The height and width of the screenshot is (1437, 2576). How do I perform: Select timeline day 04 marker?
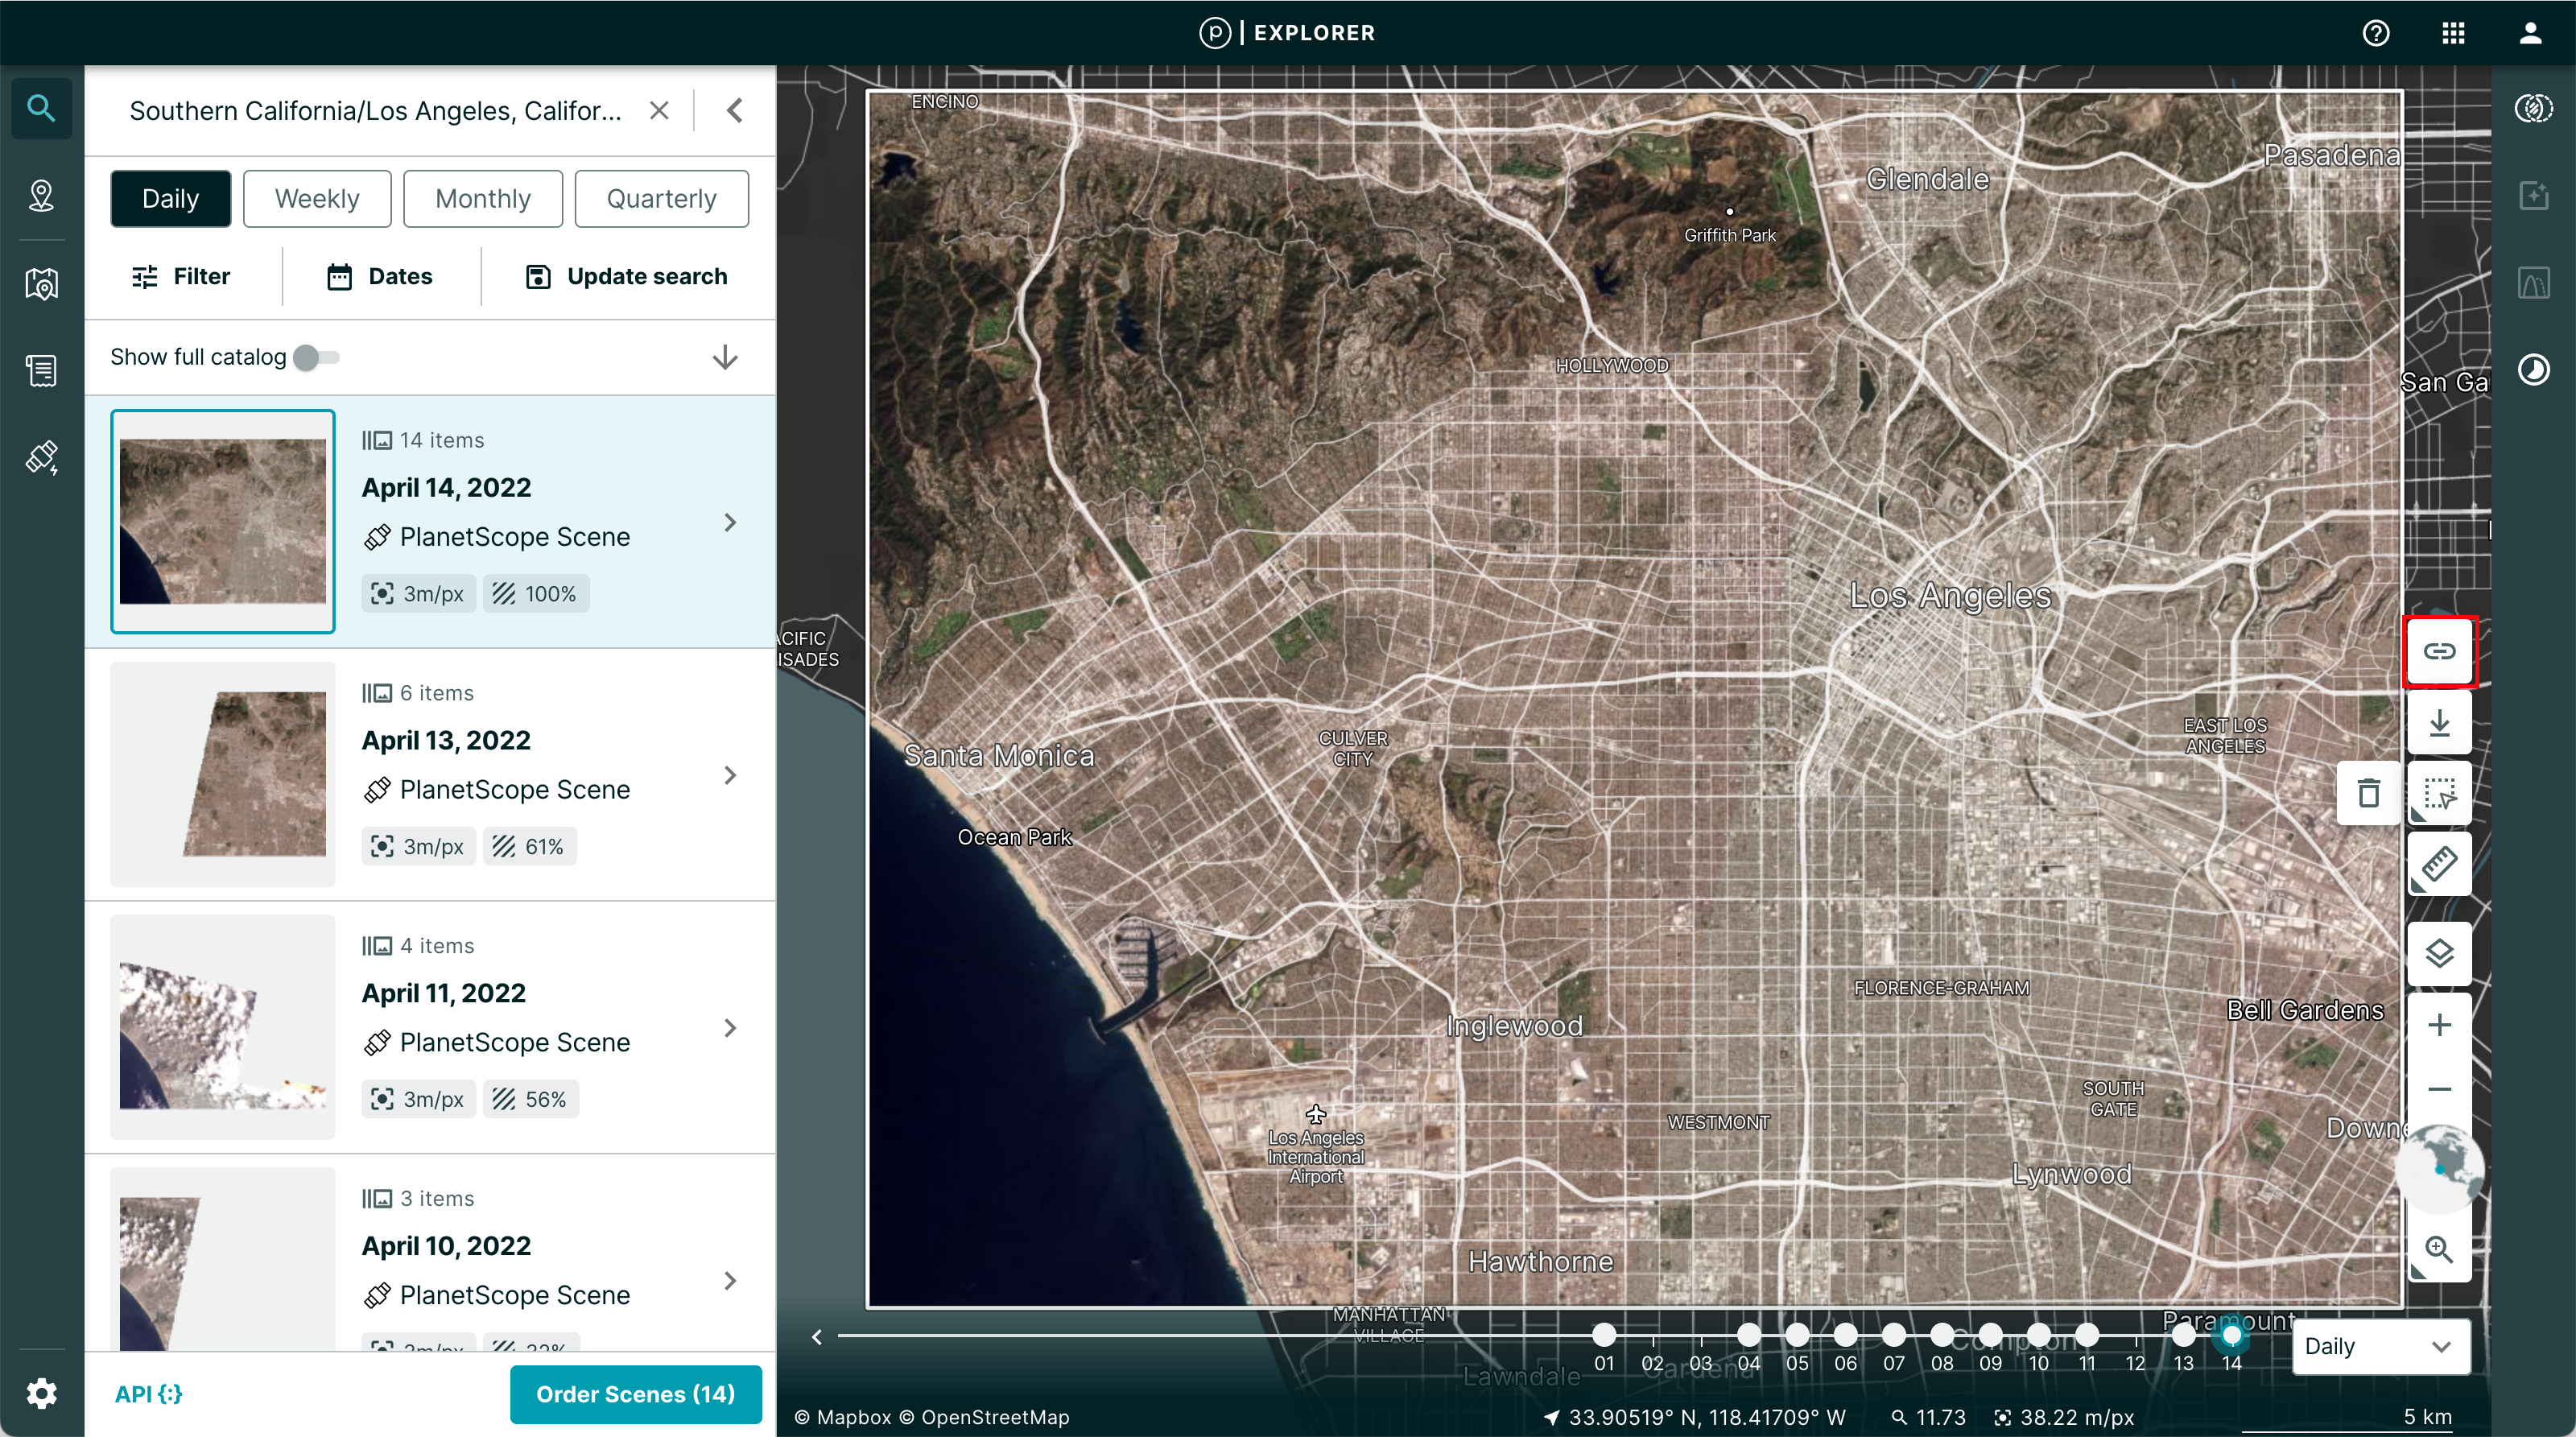(x=1749, y=1335)
